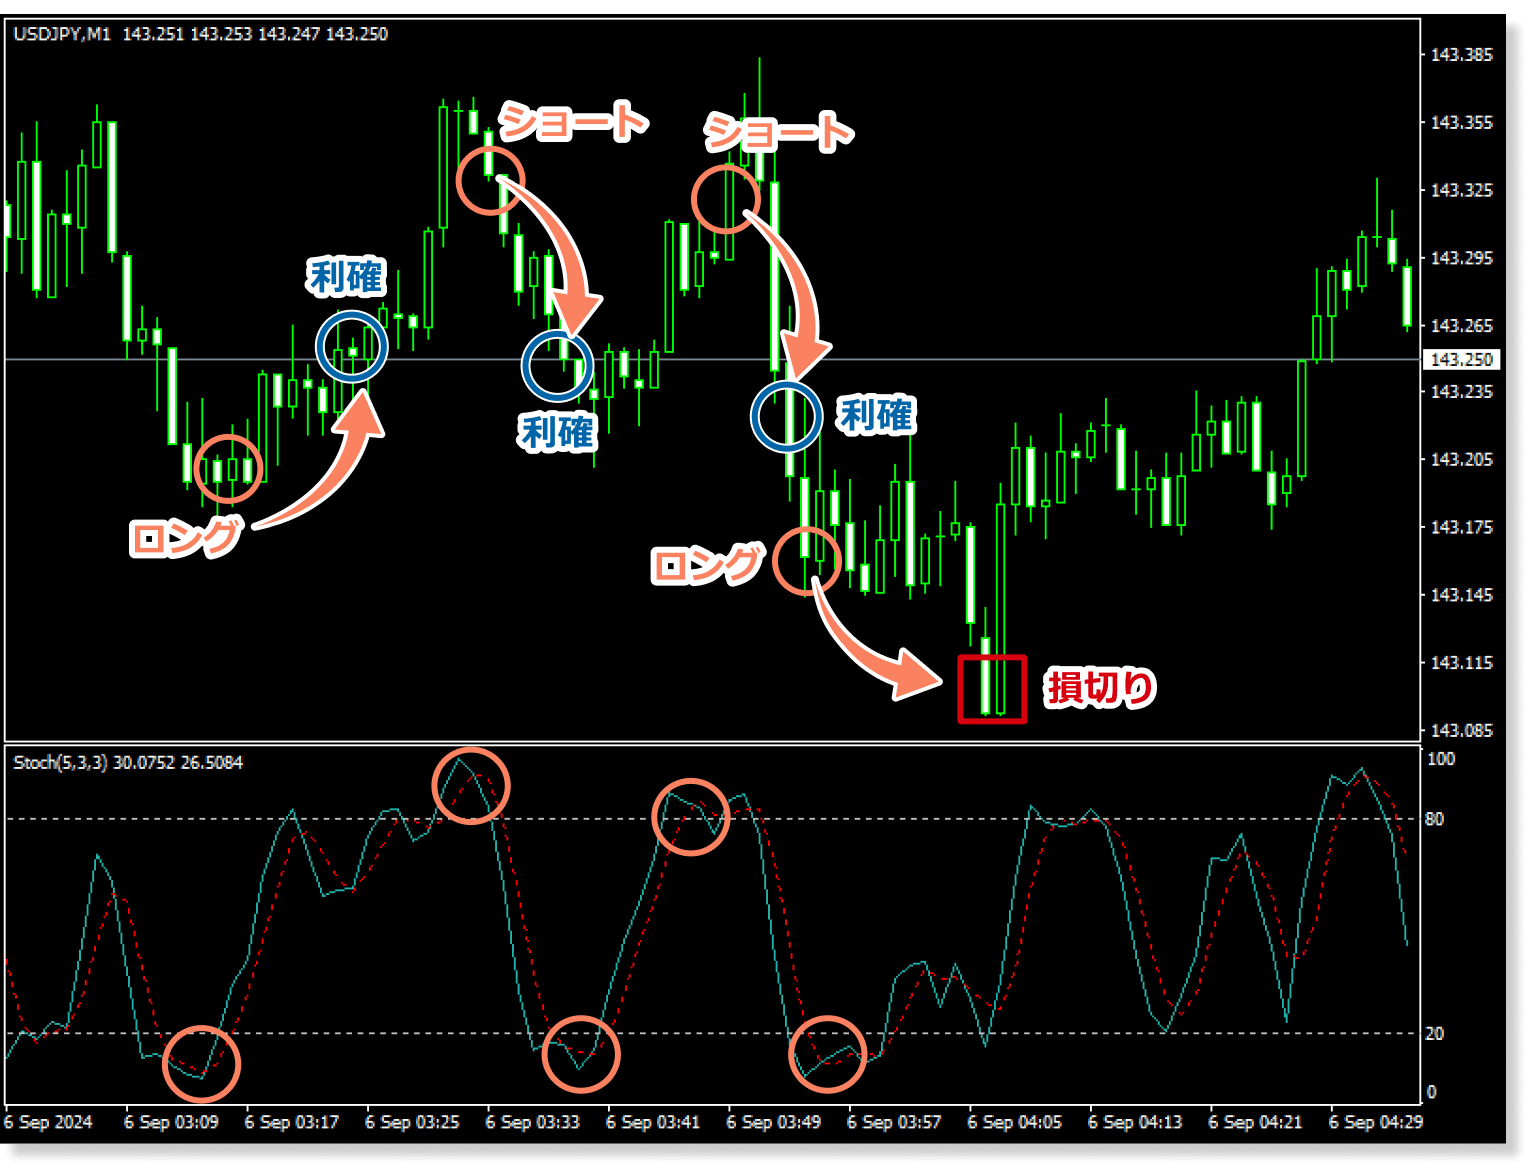The height and width of the screenshot is (1170, 1536).
Task: Click the 100 level on stochastic scale
Action: tap(1440, 760)
